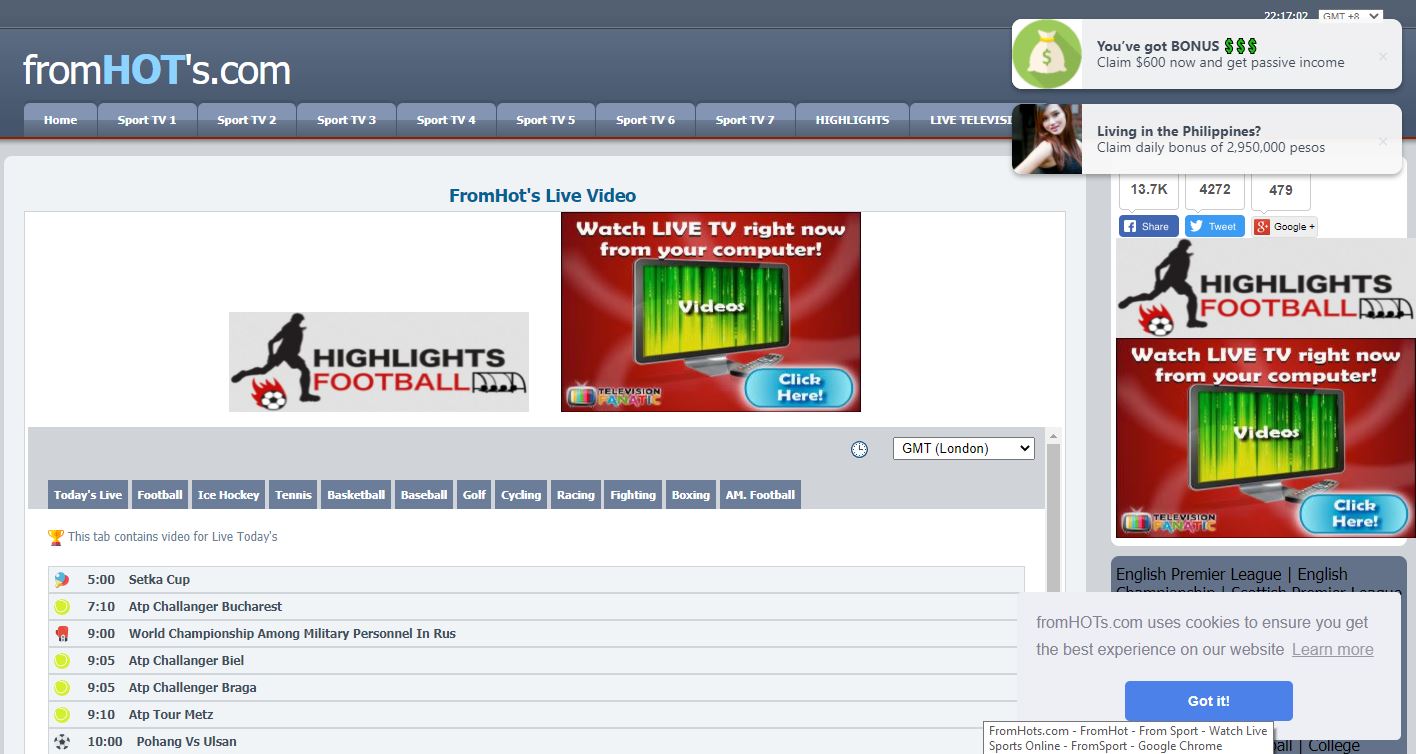
Task: Switch to the Golf tab
Action: [474, 495]
